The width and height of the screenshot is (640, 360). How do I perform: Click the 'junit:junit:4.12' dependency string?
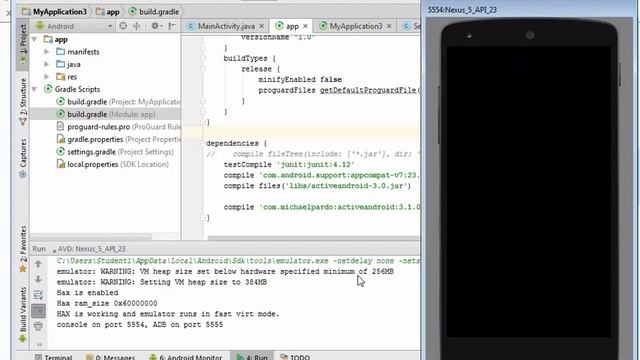click(316, 164)
